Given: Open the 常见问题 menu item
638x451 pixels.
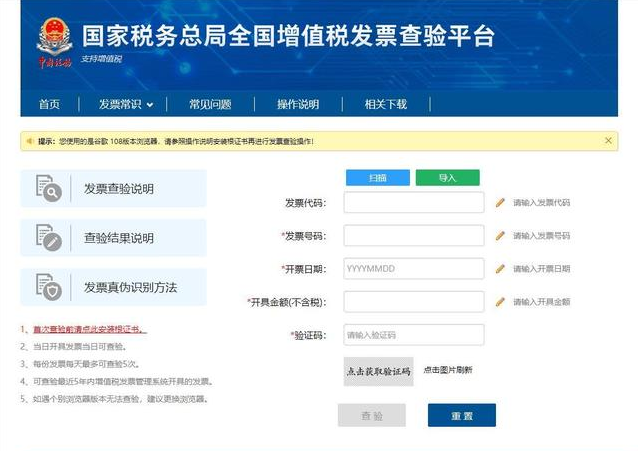Looking at the screenshot, I should click(210, 104).
